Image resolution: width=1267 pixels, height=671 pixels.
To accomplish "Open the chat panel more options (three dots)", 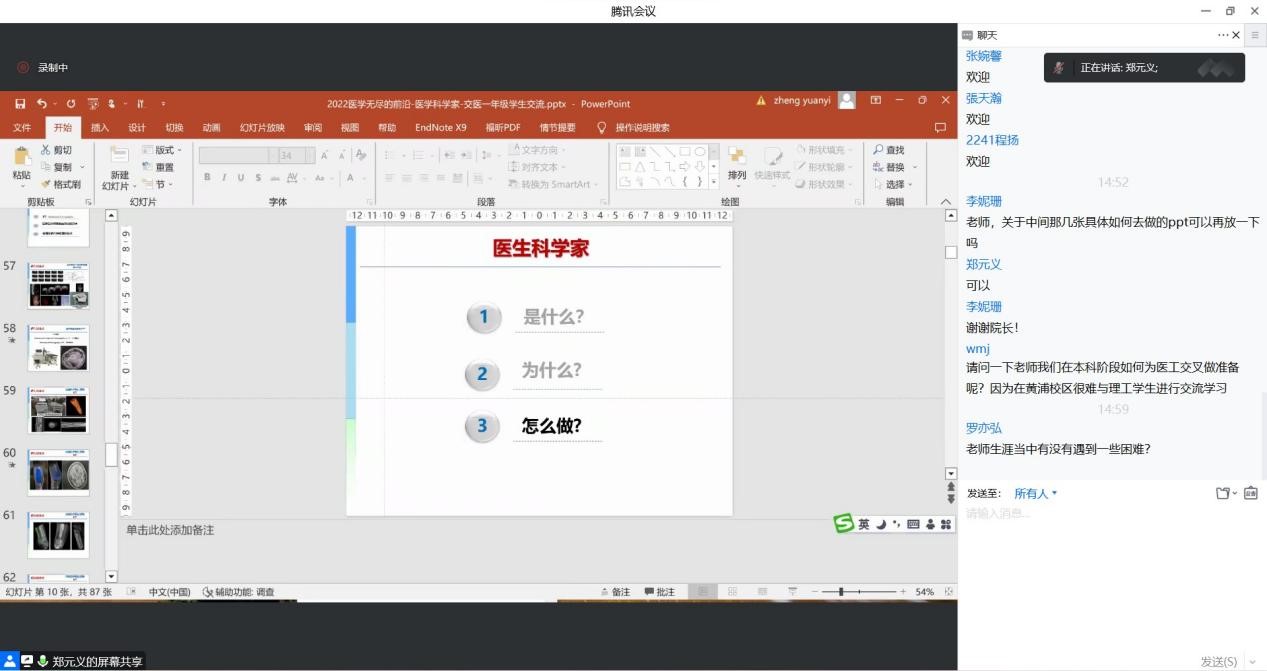I will pos(1222,35).
